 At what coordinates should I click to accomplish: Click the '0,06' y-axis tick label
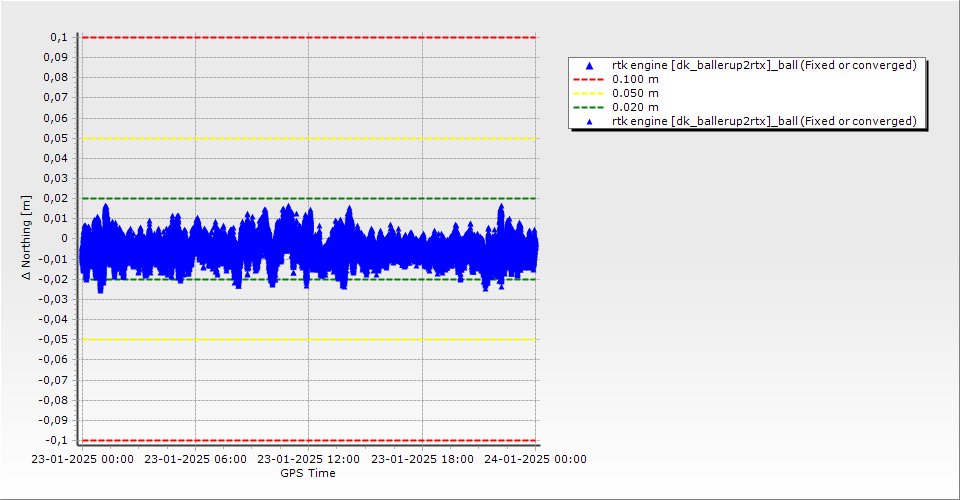point(56,118)
